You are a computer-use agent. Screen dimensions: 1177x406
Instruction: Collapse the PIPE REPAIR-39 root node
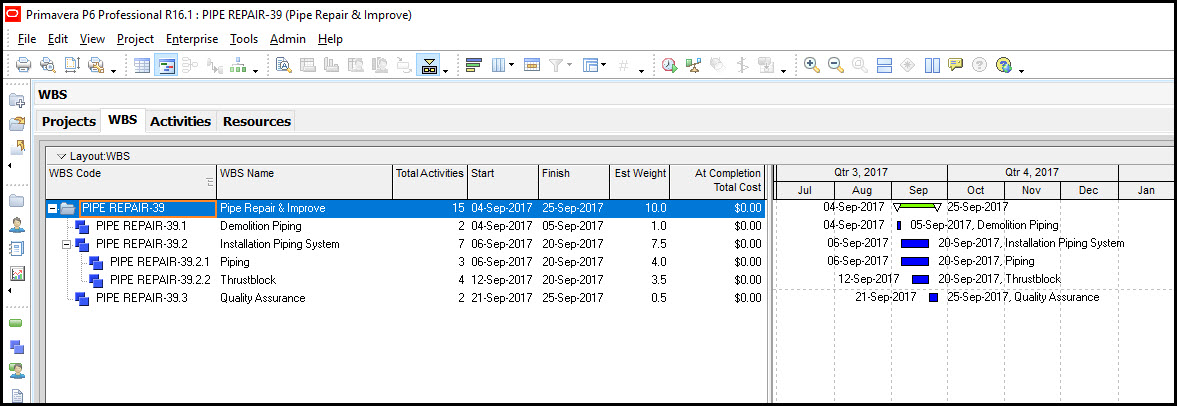[x=53, y=209]
